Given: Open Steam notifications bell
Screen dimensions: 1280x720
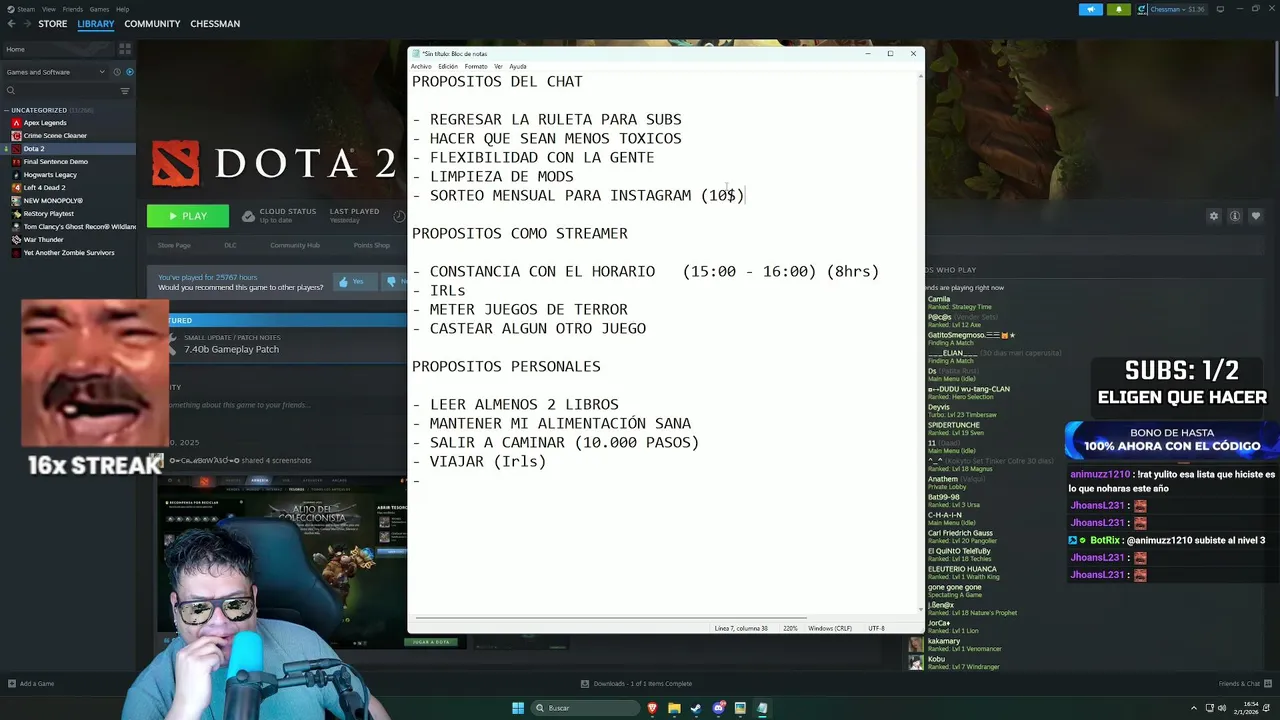Looking at the screenshot, I should [1118, 10].
